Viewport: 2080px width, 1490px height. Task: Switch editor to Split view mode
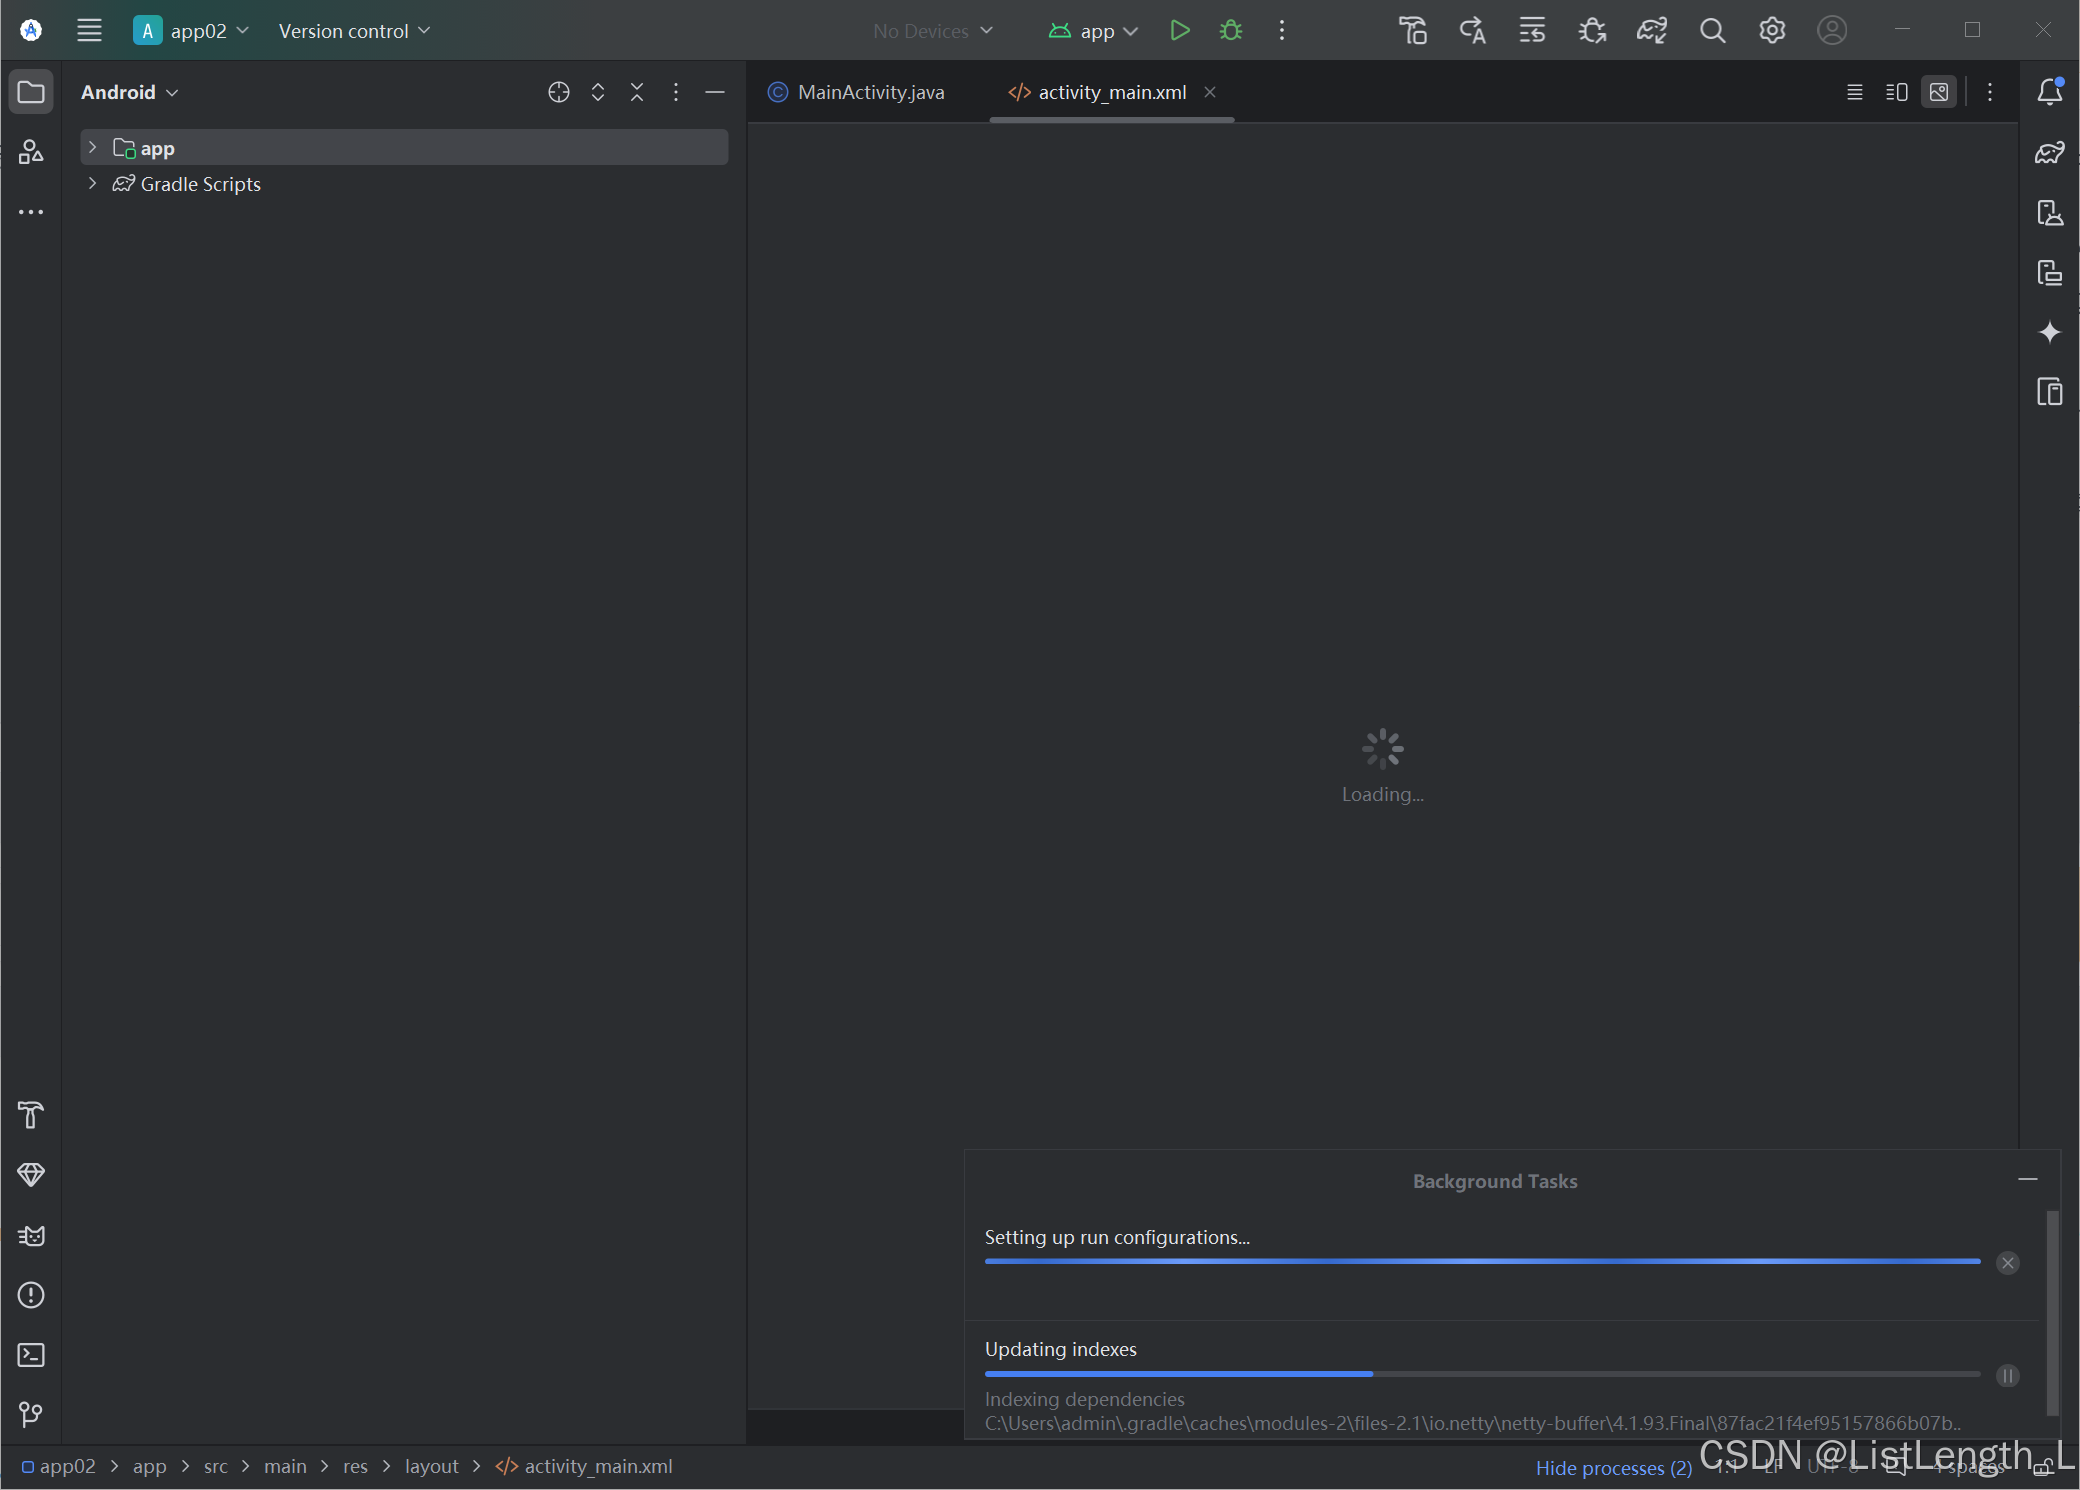[x=1896, y=92]
